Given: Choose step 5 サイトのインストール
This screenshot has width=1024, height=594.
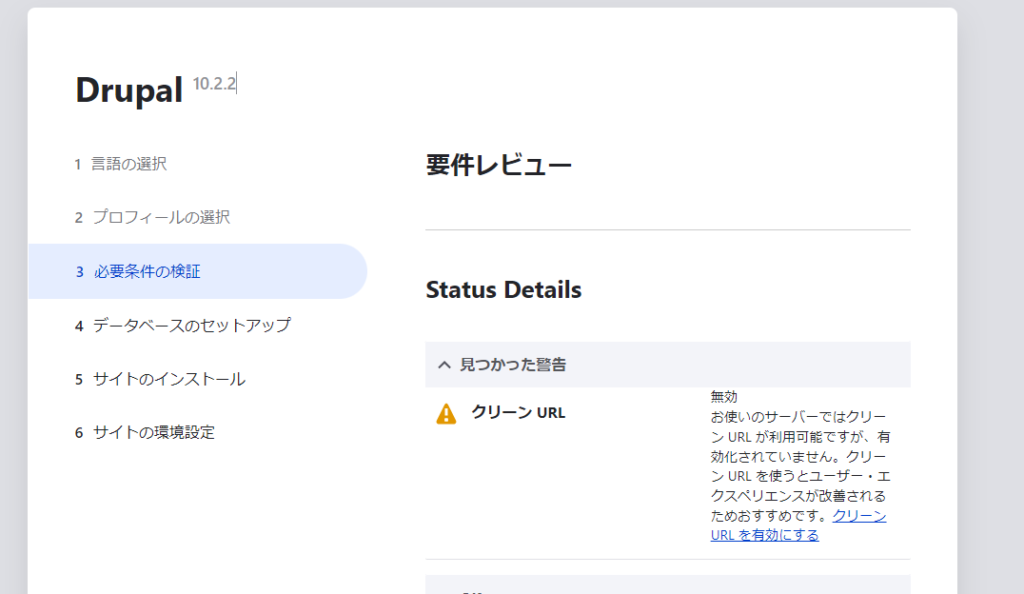Looking at the screenshot, I should pos(169,379).
